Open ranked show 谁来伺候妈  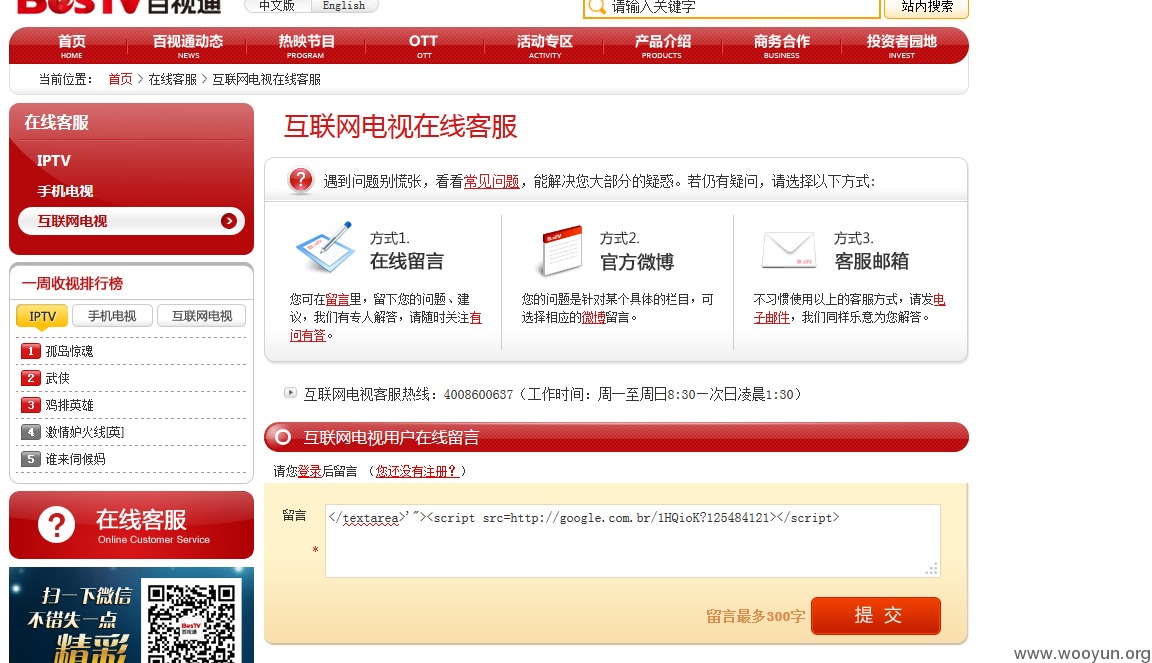coord(75,459)
